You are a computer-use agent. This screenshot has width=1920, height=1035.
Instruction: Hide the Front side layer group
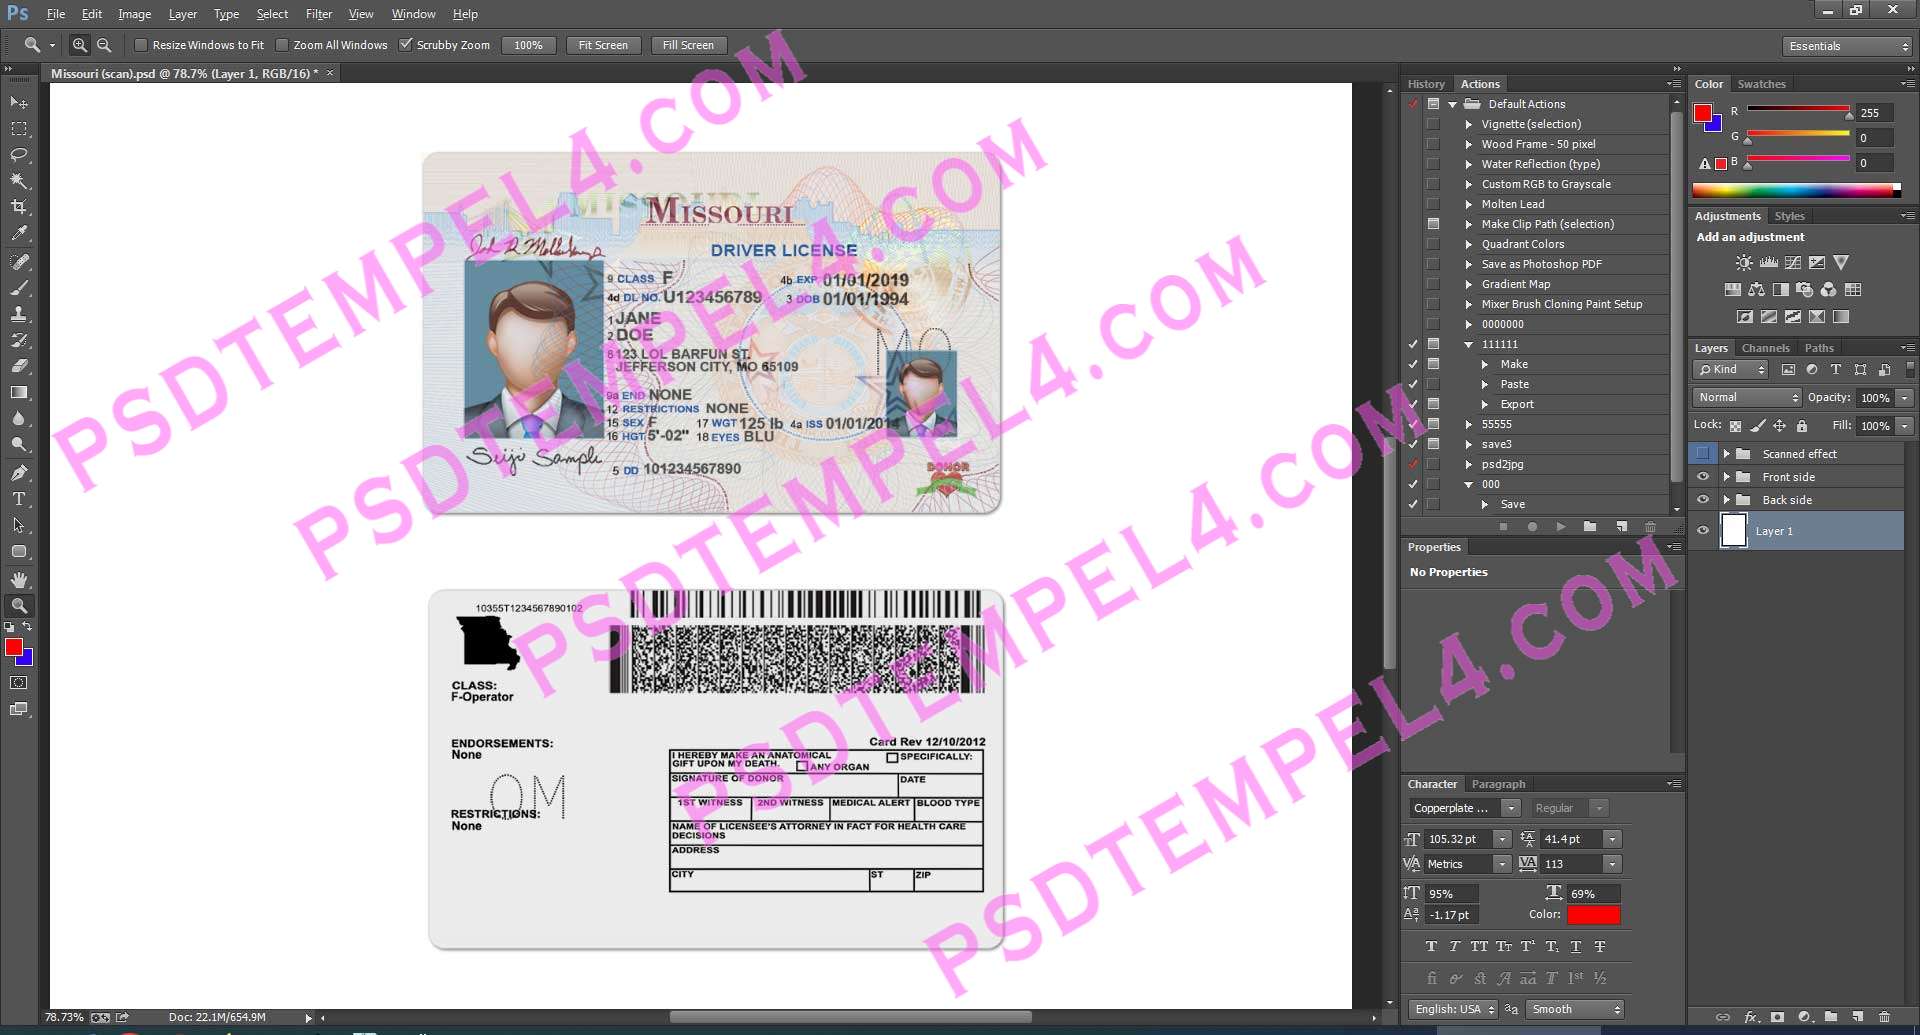1703,477
